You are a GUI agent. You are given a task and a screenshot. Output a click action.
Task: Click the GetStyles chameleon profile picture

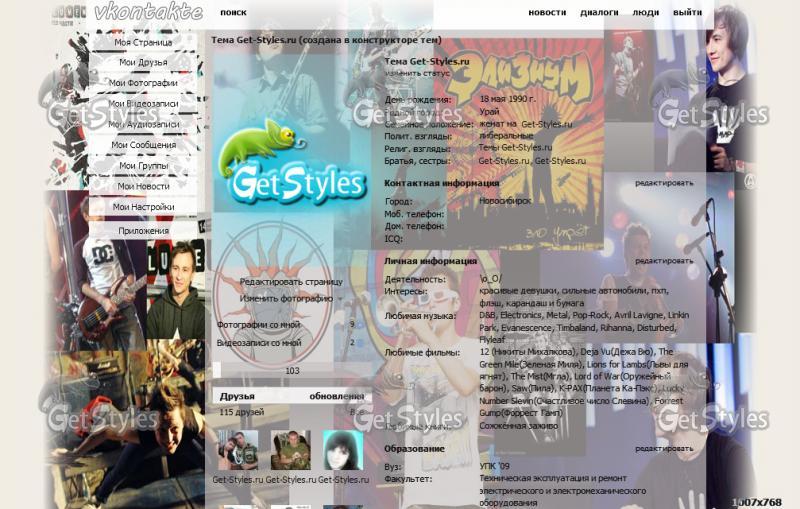[x=283, y=164]
